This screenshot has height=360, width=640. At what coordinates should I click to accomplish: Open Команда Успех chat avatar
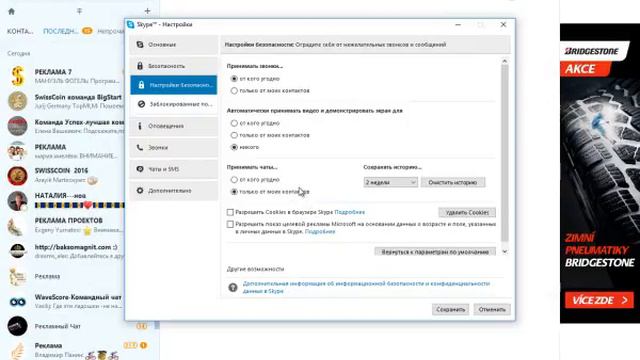coord(18,126)
